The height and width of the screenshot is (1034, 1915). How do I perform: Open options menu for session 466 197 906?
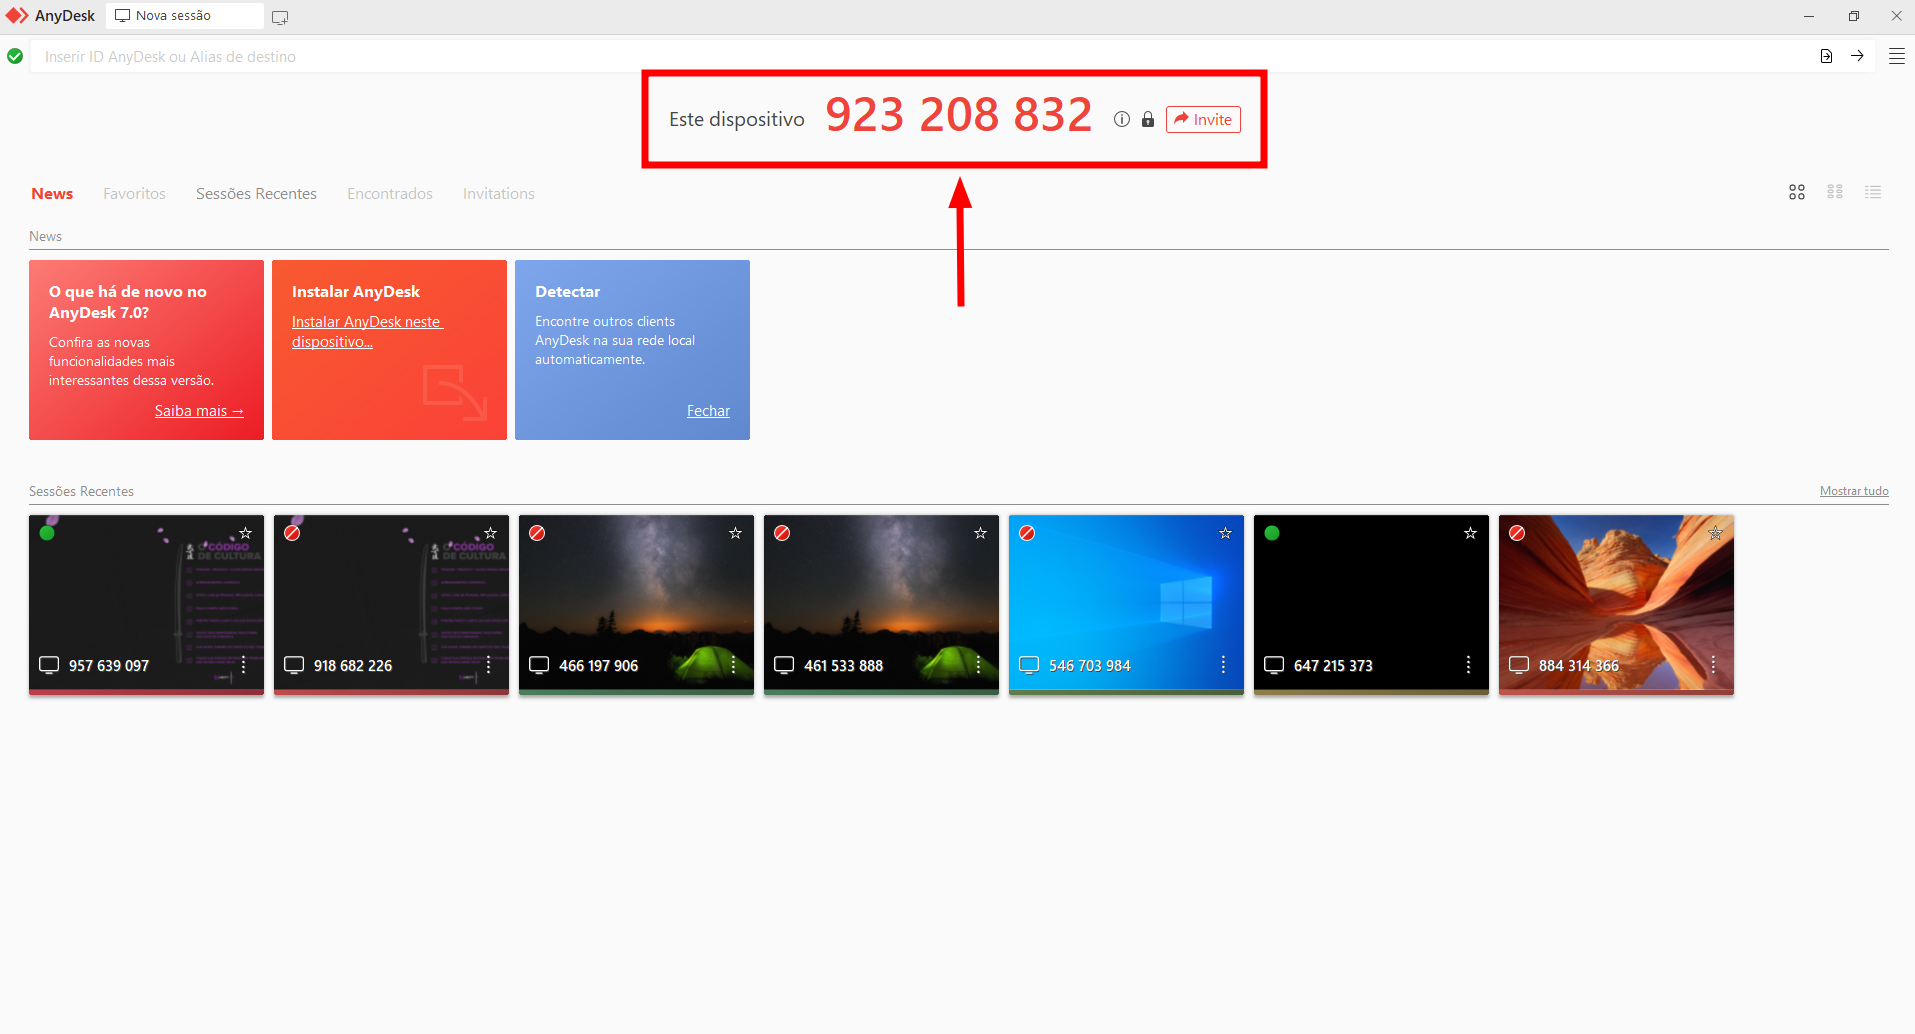pyautogui.click(x=733, y=665)
